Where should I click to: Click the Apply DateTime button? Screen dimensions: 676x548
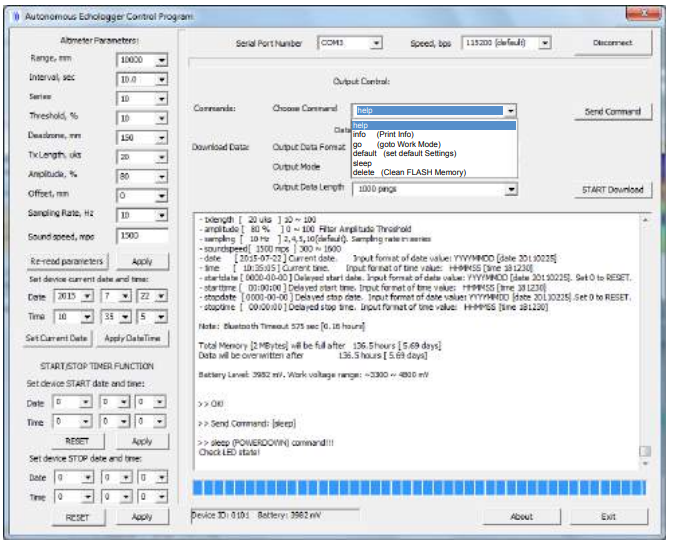point(135,339)
